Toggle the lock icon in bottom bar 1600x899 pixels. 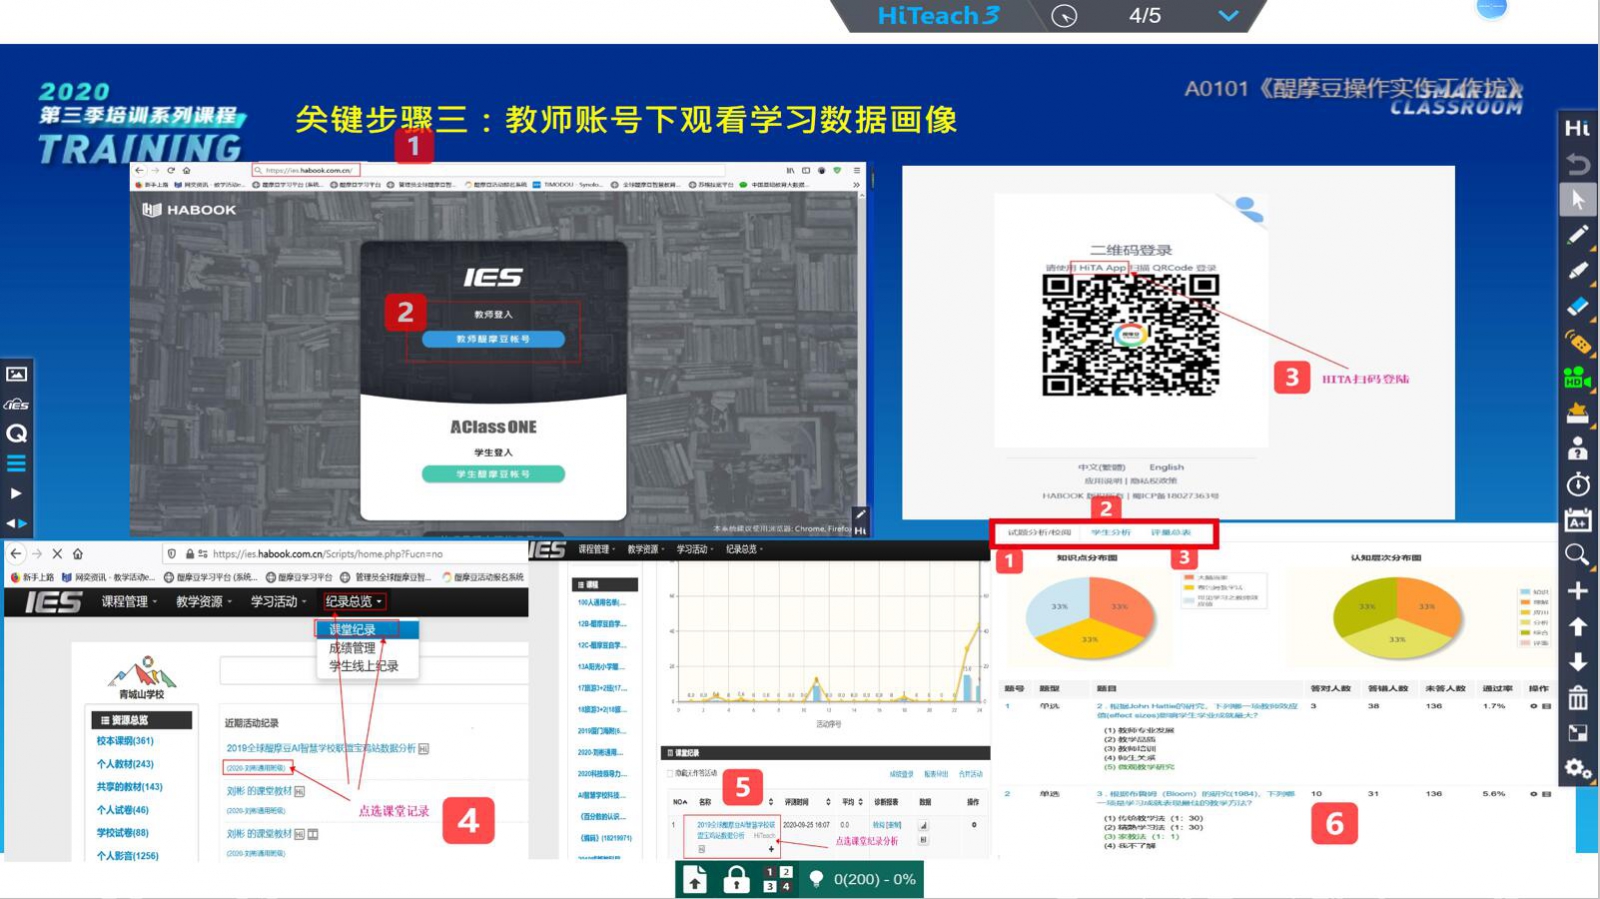[x=736, y=880]
